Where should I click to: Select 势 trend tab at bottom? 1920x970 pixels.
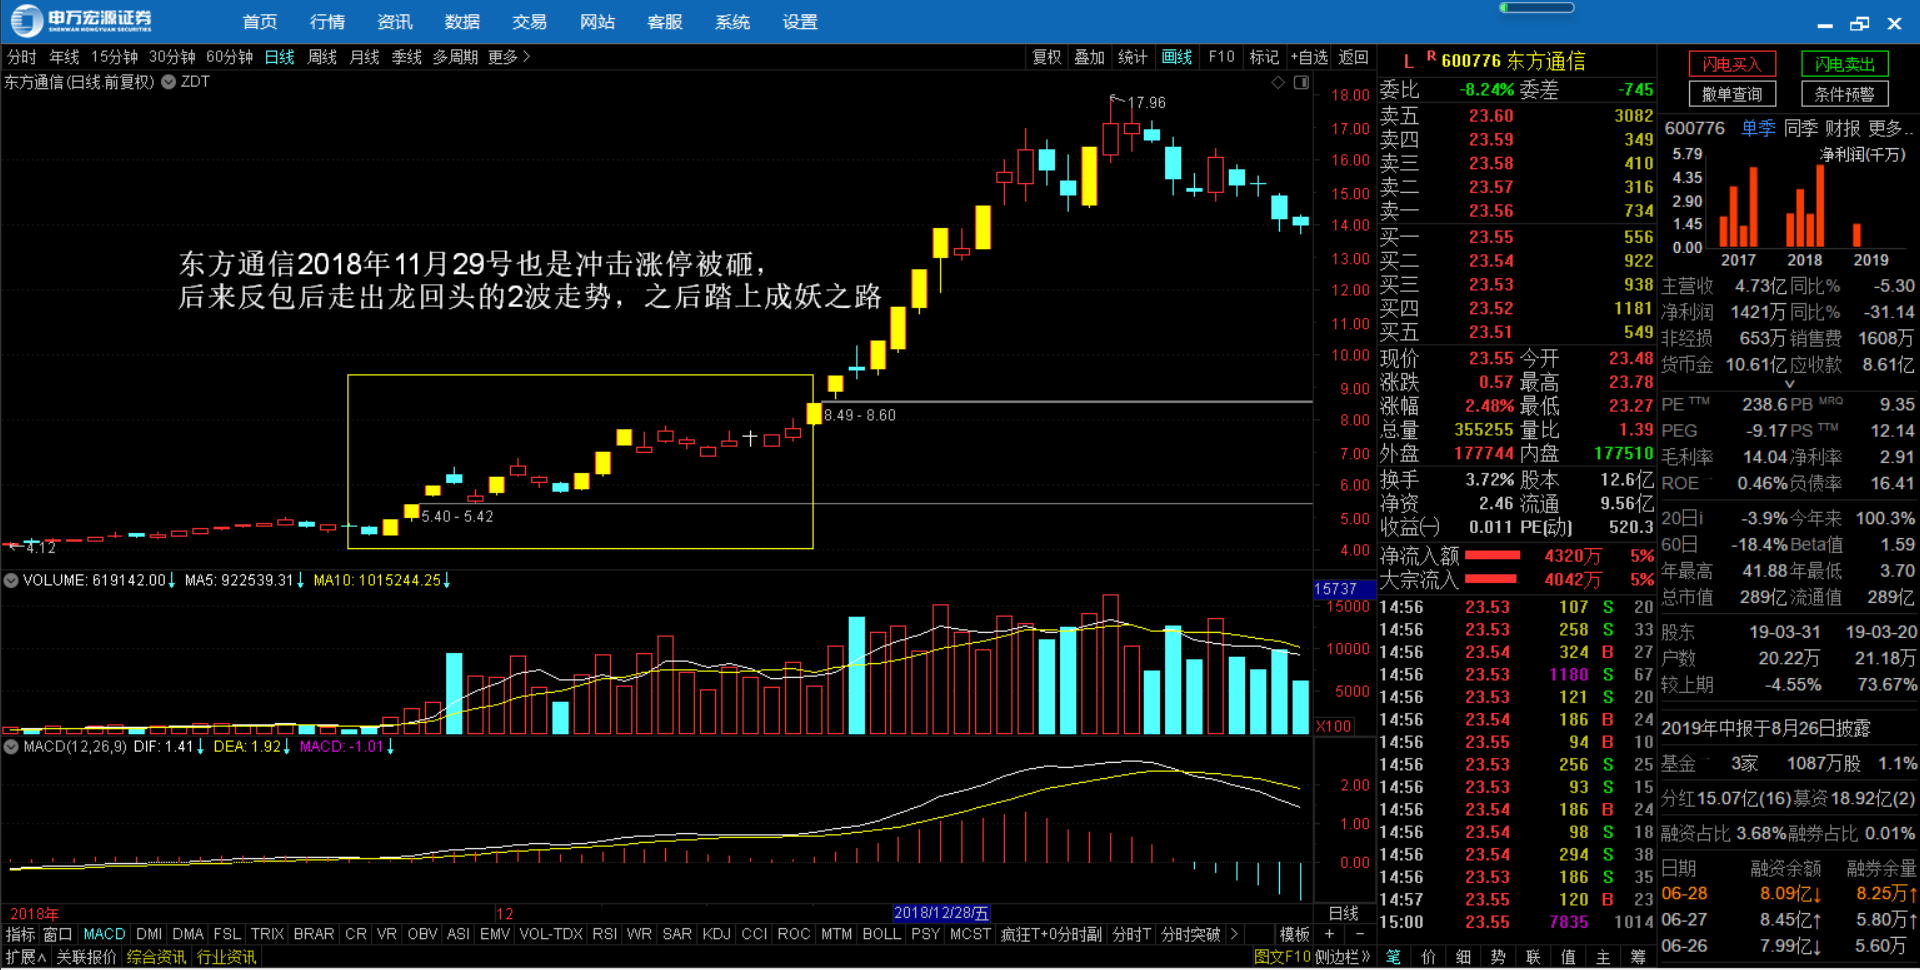coord(1498,957)
